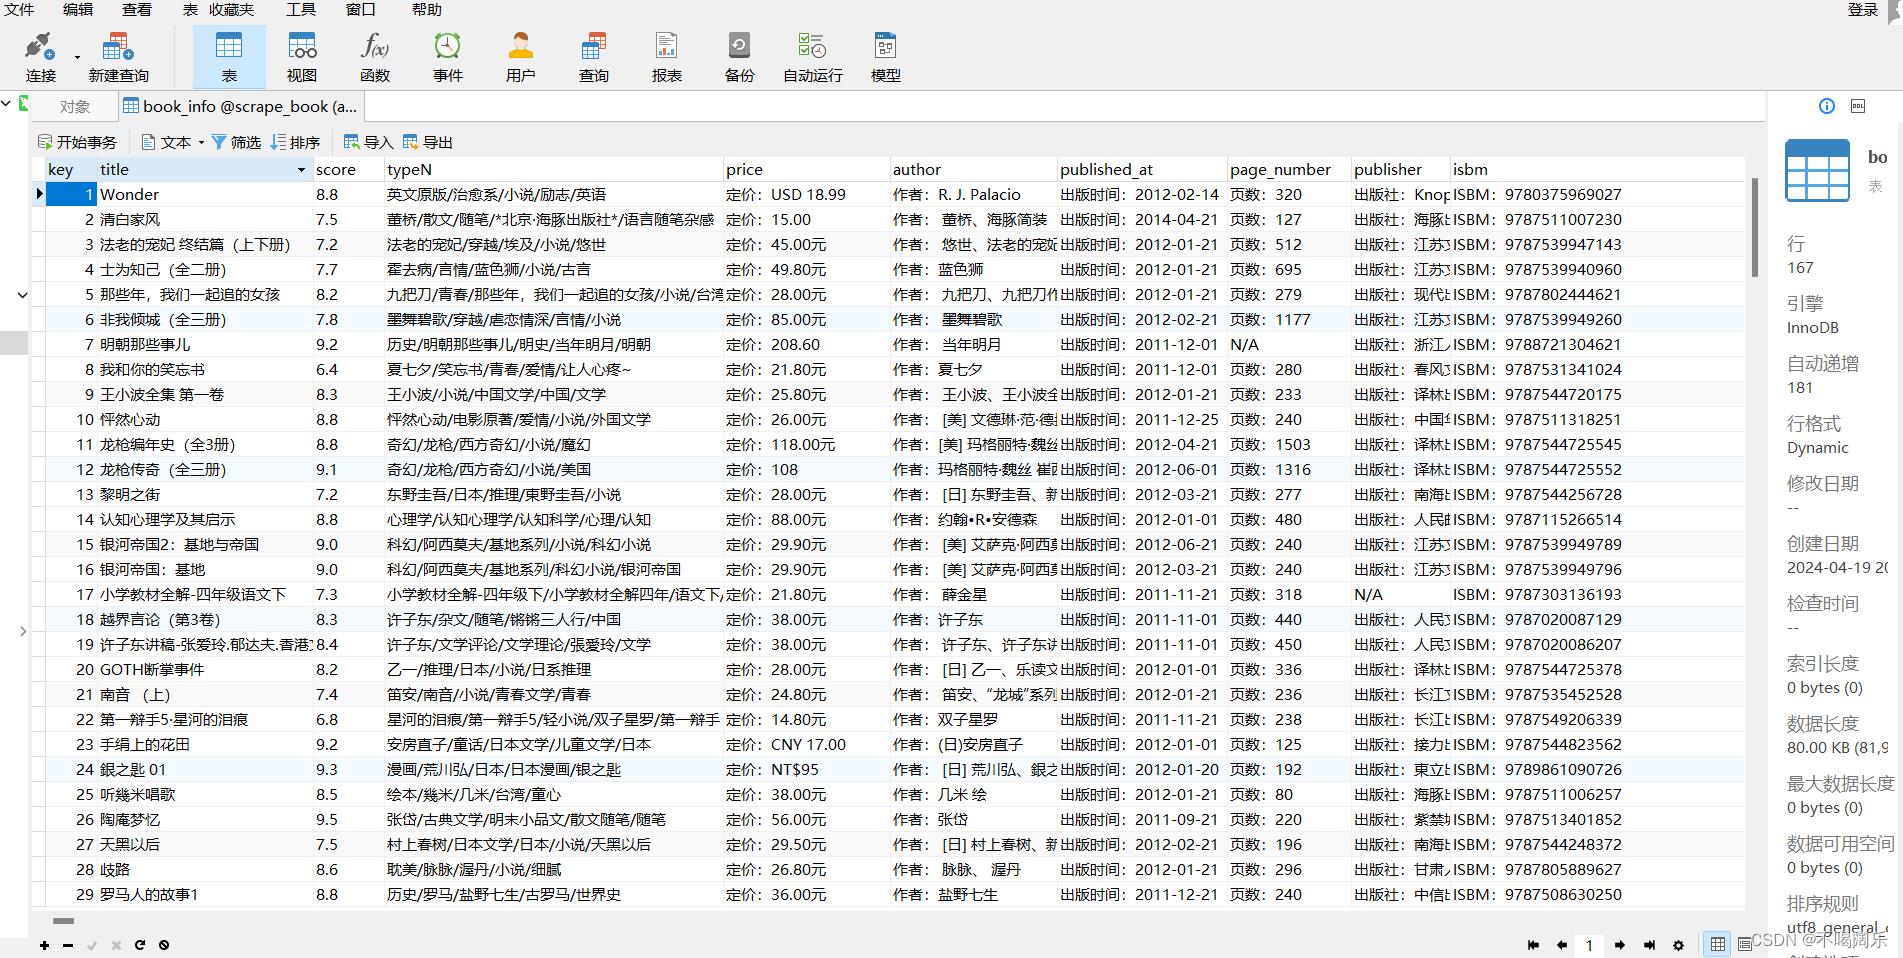Stop loading with the stop icon
The height and width of the screenshot is (958, 1903).
point(164,945)
